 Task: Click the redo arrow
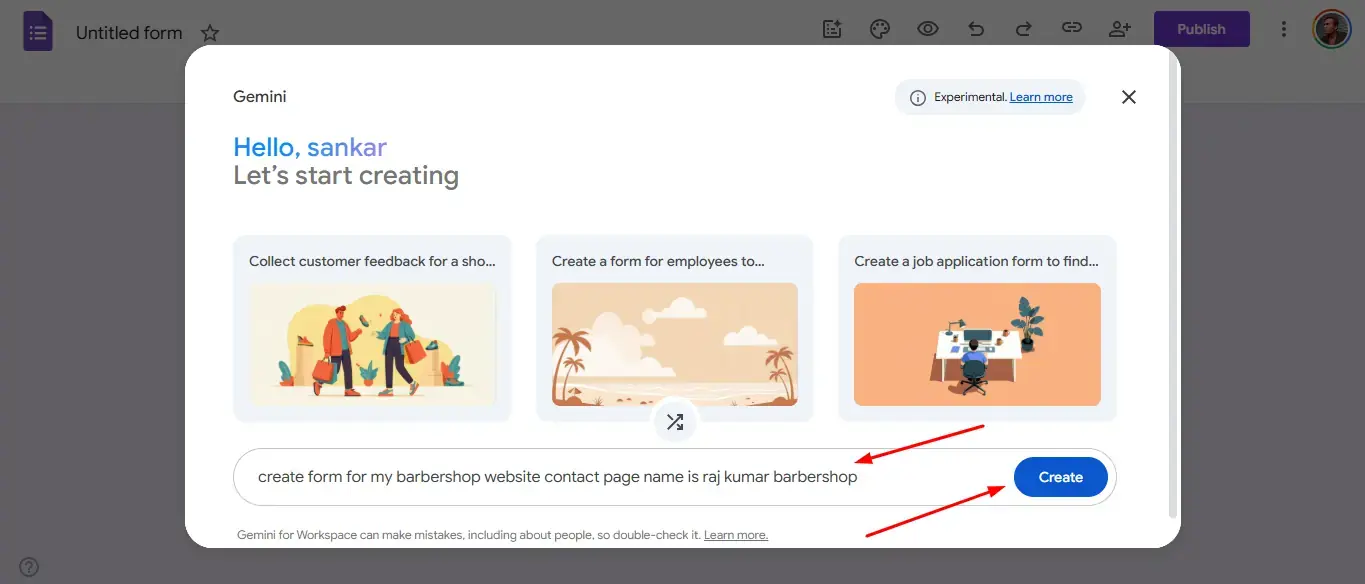tap(1024, 29)
